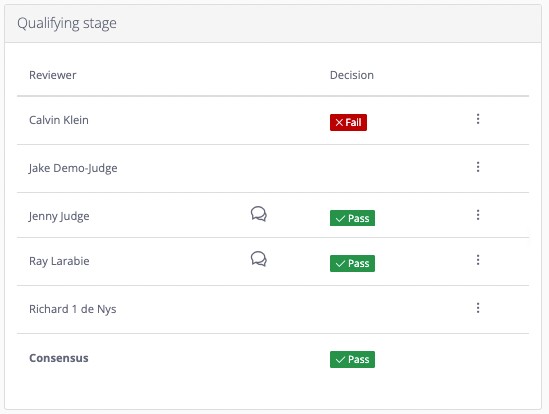This screenshot has height=414, width=549.
Task: Select reviewer name Jake Demo-Judge
Action: coord(73,168)
